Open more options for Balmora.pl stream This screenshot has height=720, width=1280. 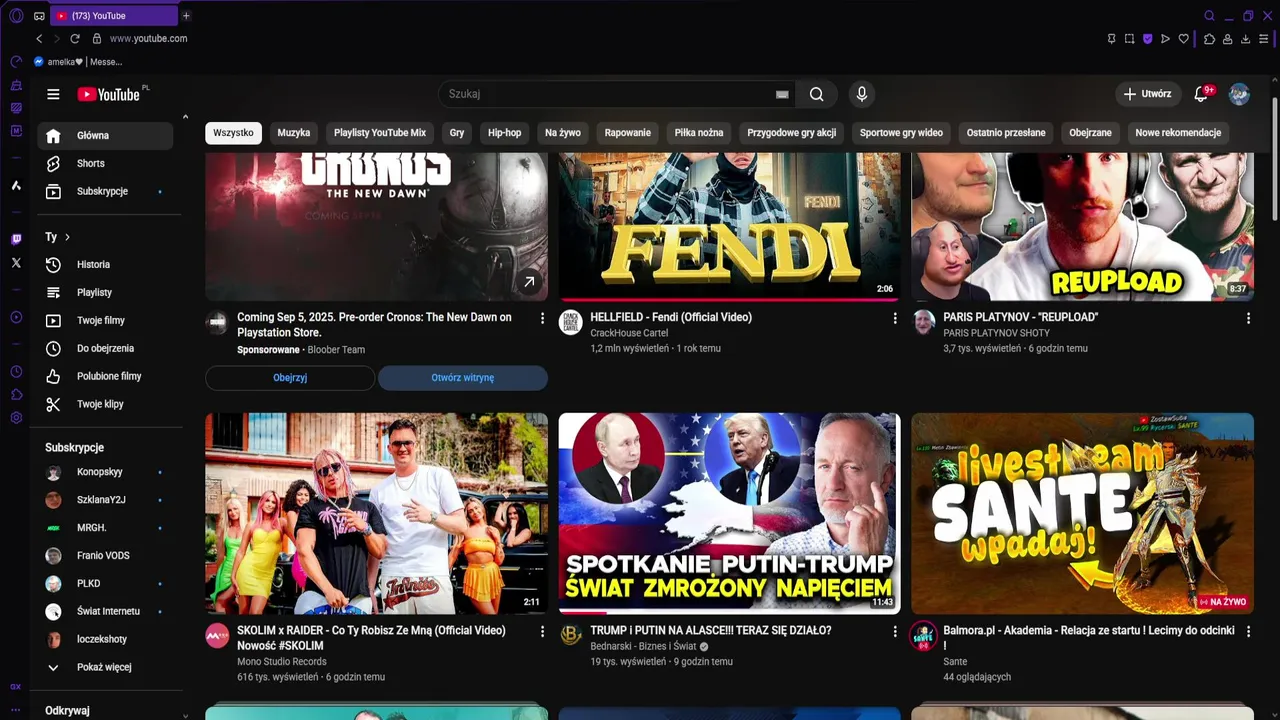[x=1248, y=632]
